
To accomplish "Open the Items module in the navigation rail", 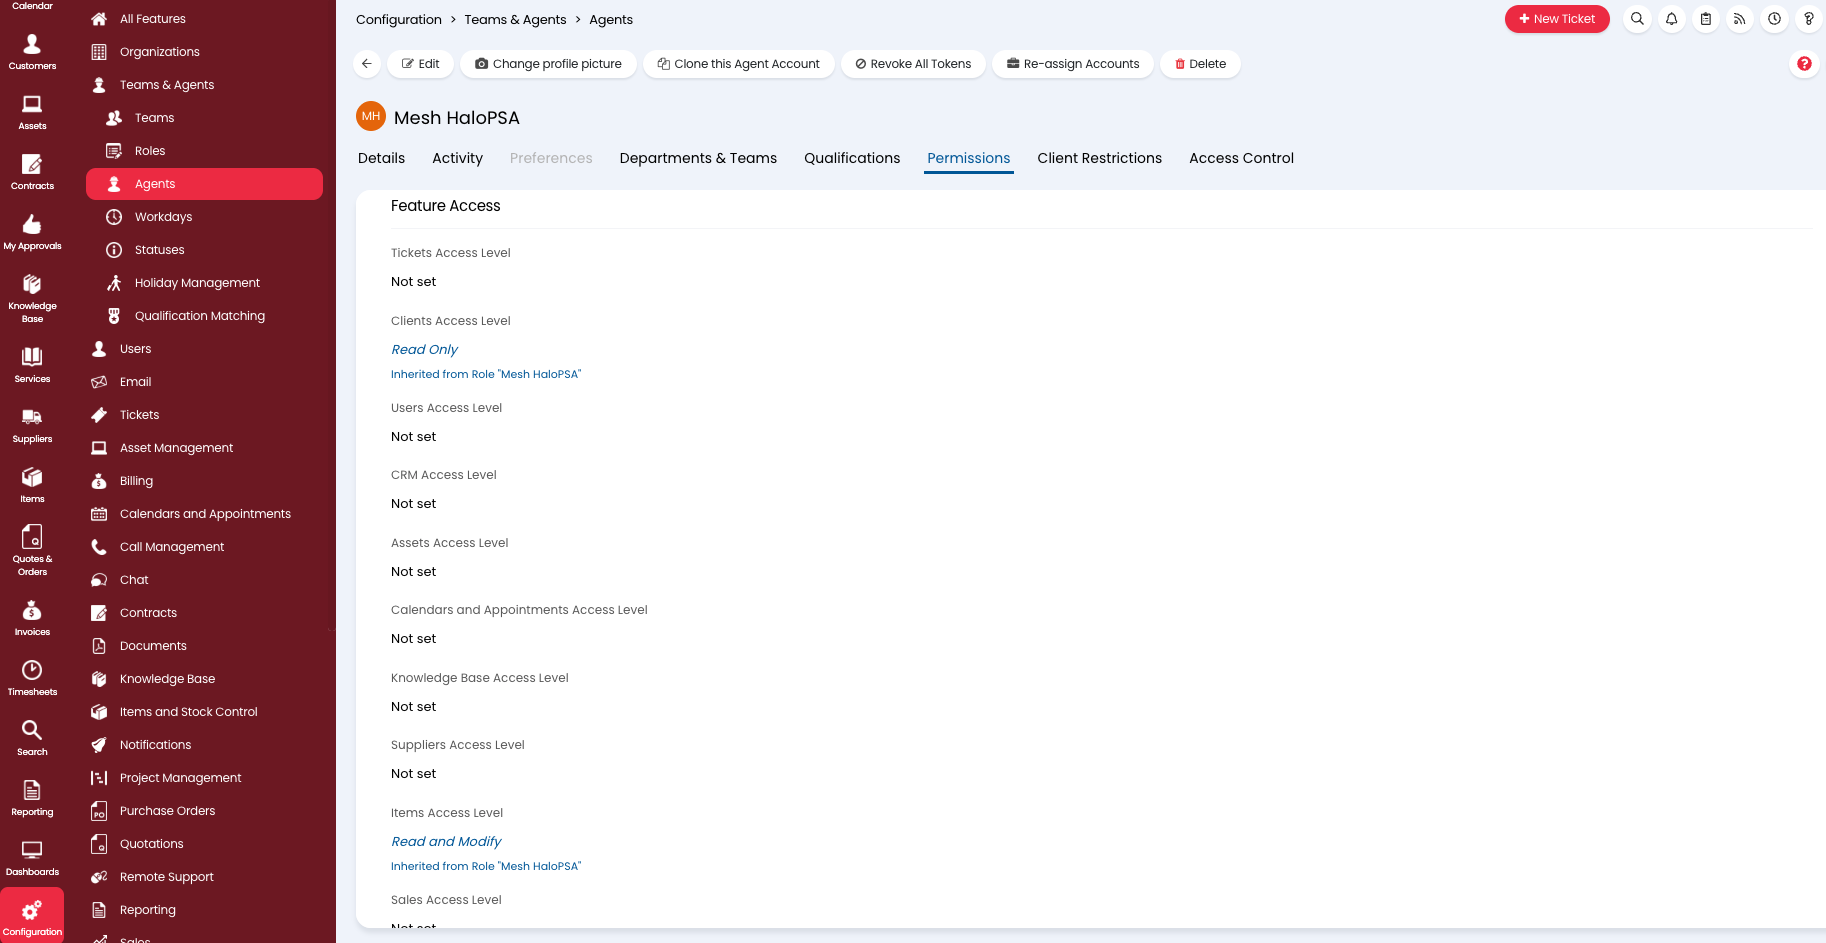I will pos(32,485).
